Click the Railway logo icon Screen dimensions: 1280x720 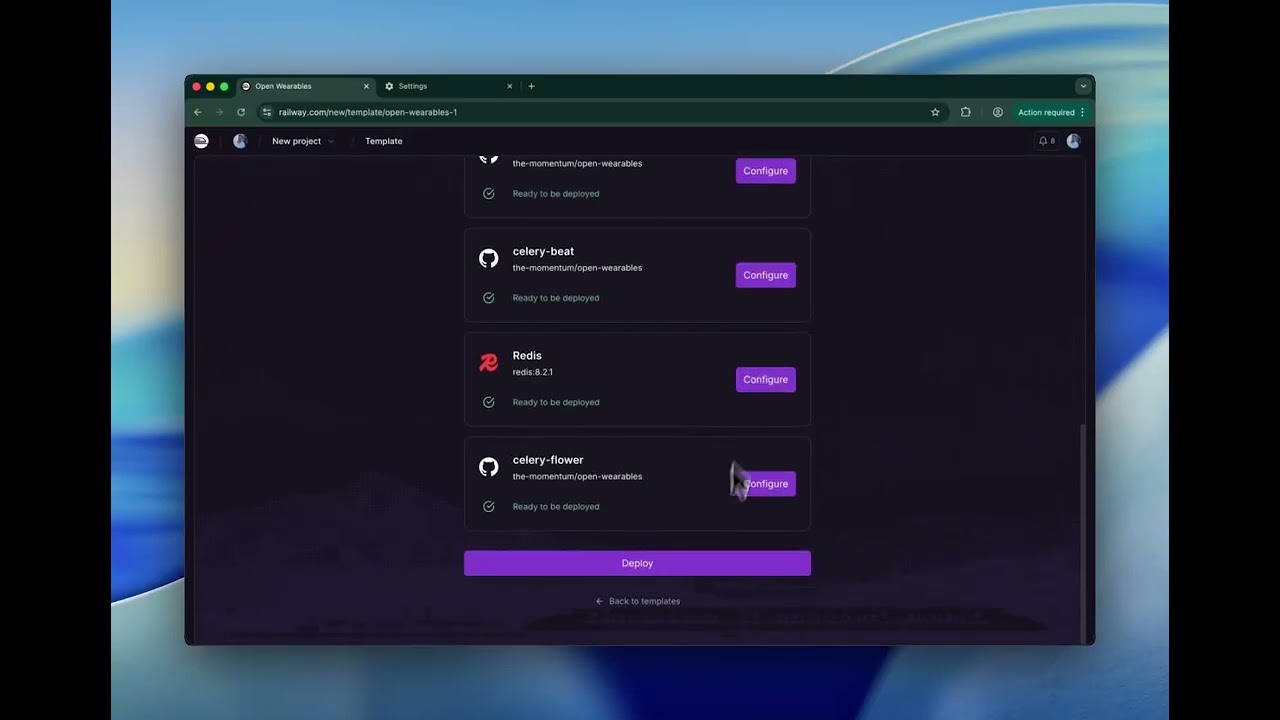tap(201, 141)
